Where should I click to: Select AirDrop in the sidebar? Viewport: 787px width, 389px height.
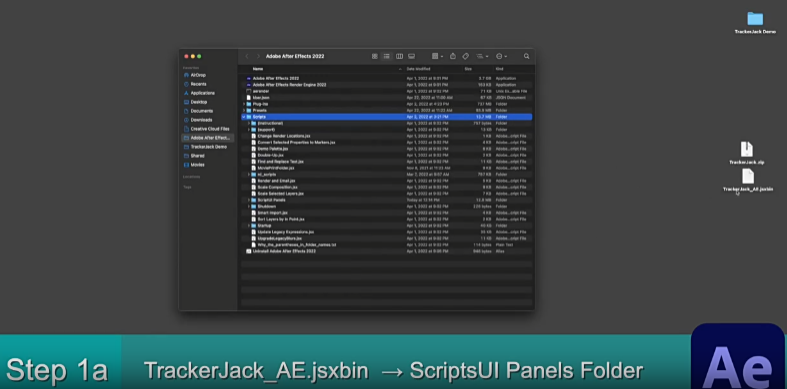[x=198, y=75]
